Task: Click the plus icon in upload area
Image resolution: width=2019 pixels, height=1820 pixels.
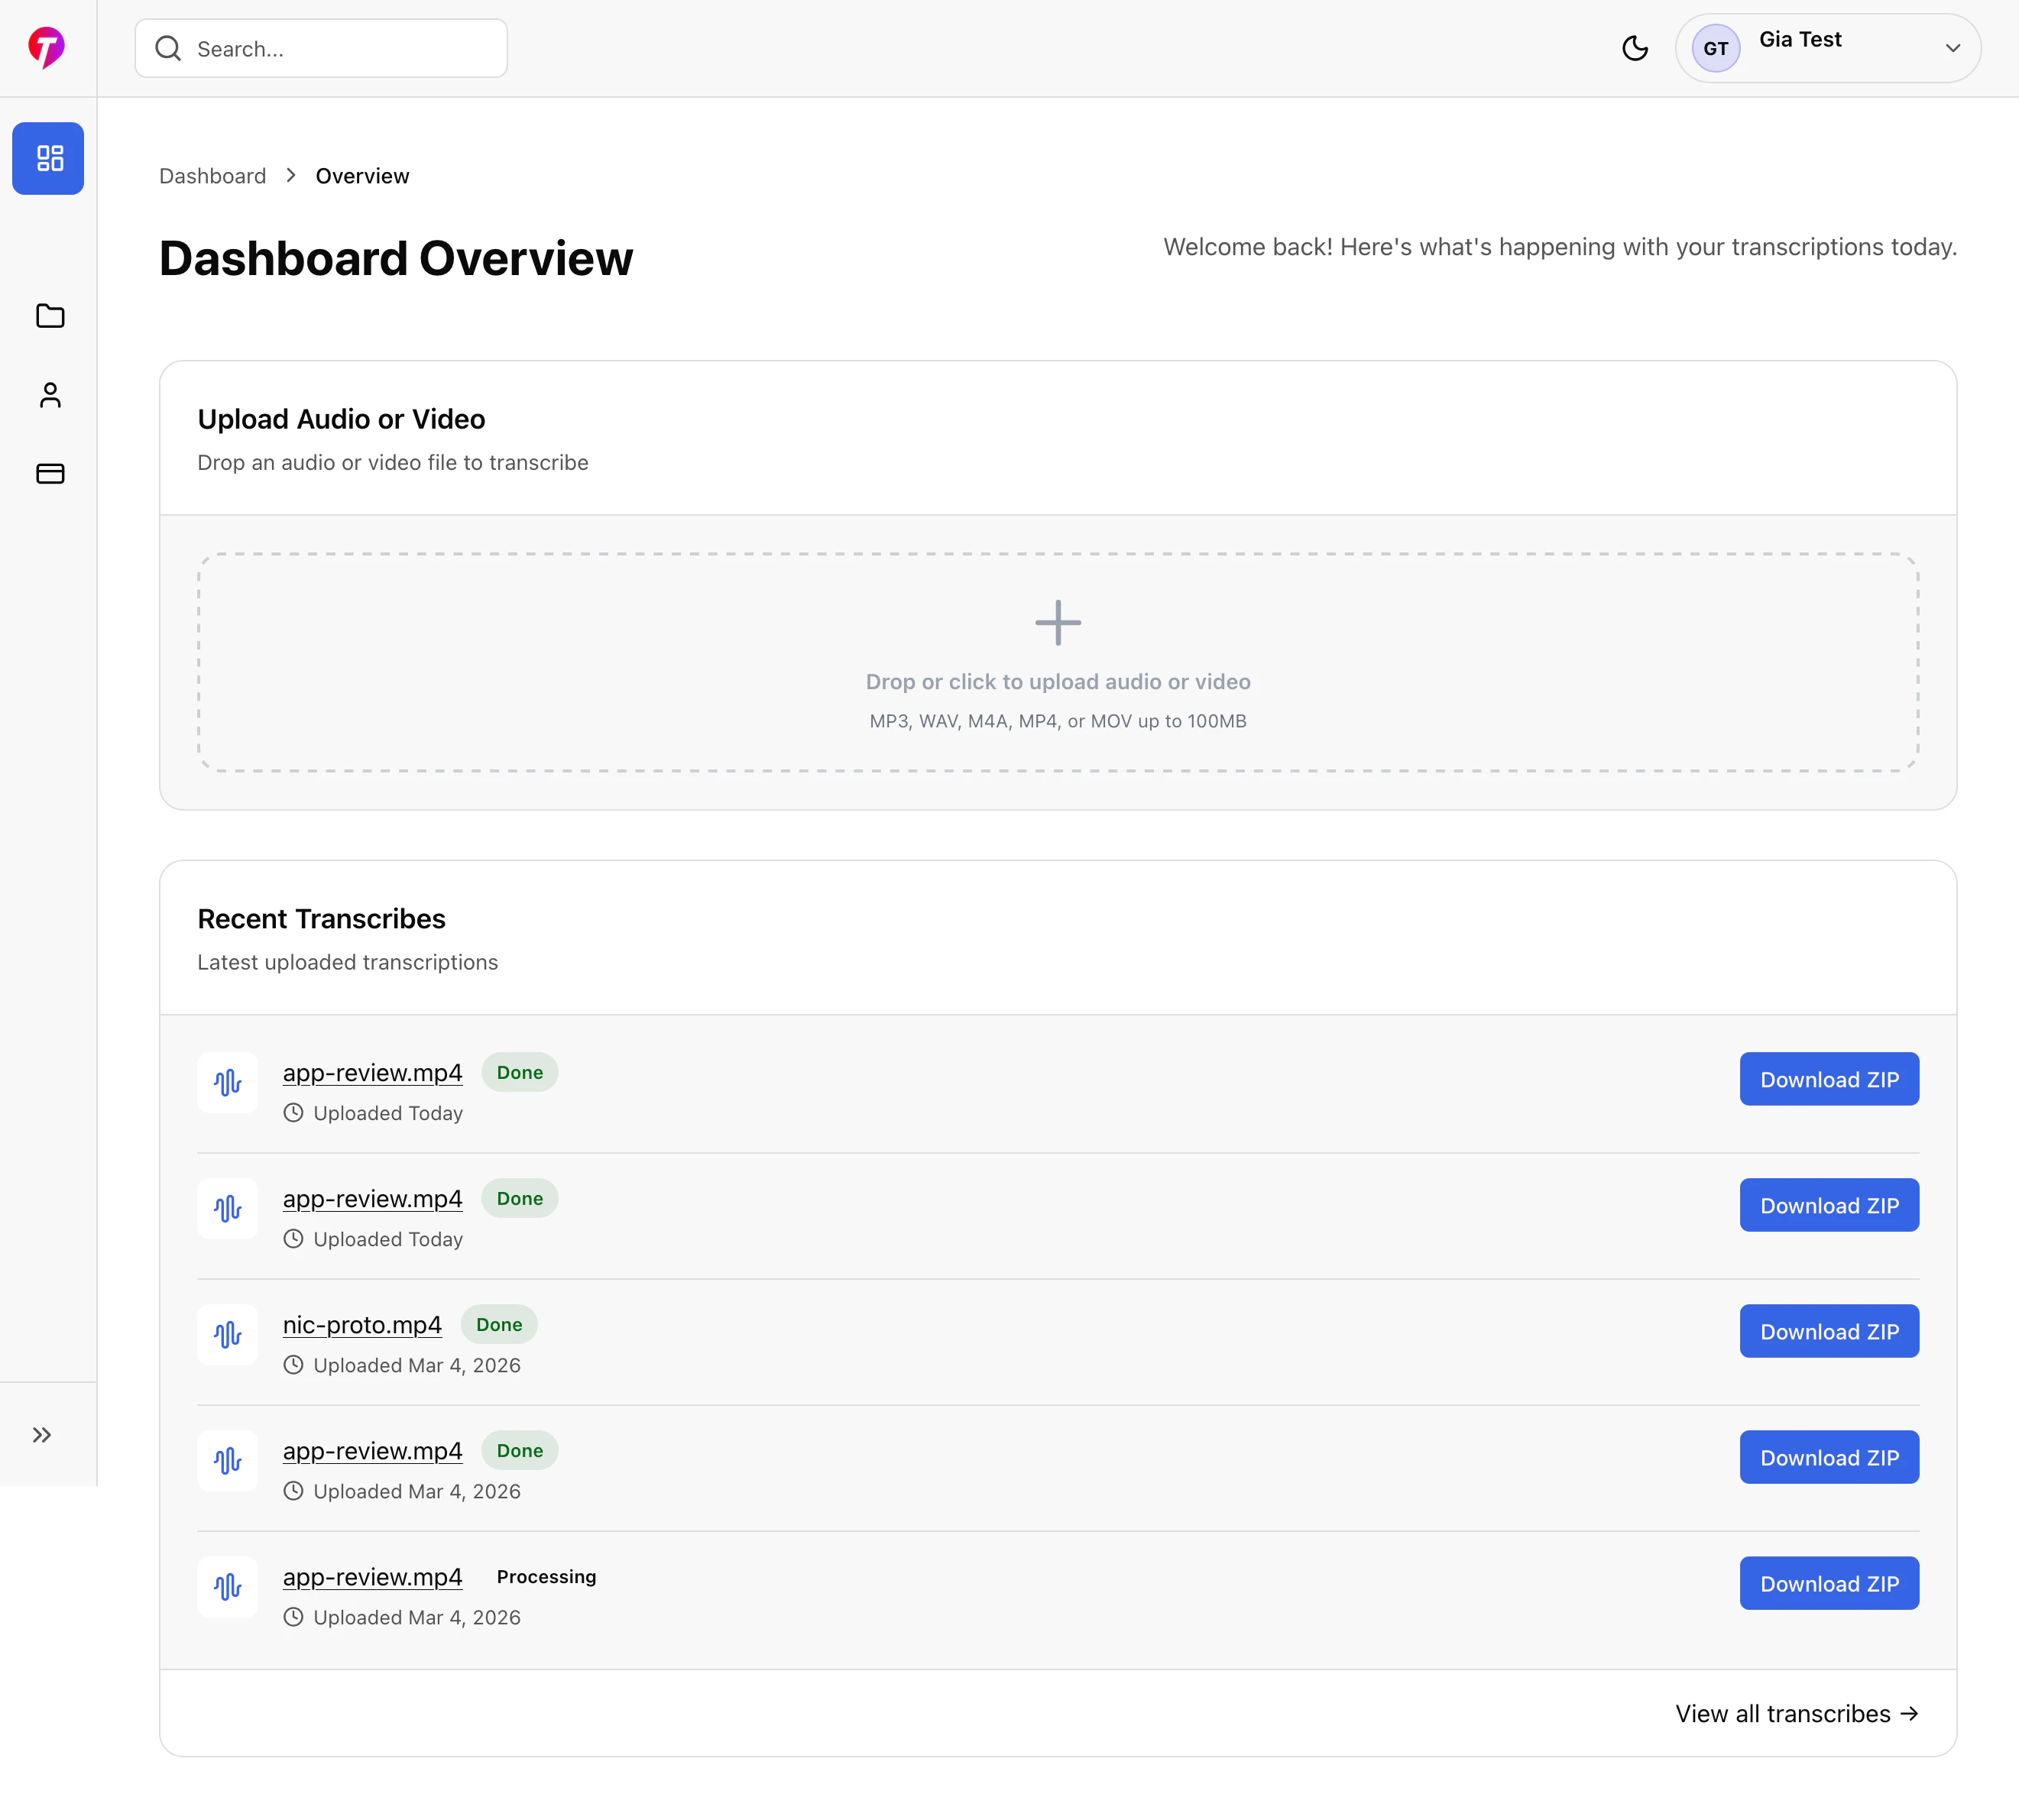Action: coord(1057,622)
